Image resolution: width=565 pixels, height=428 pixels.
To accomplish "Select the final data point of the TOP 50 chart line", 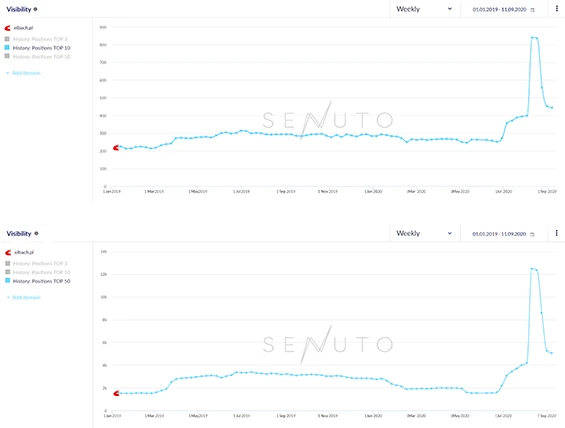I will 552,353.
